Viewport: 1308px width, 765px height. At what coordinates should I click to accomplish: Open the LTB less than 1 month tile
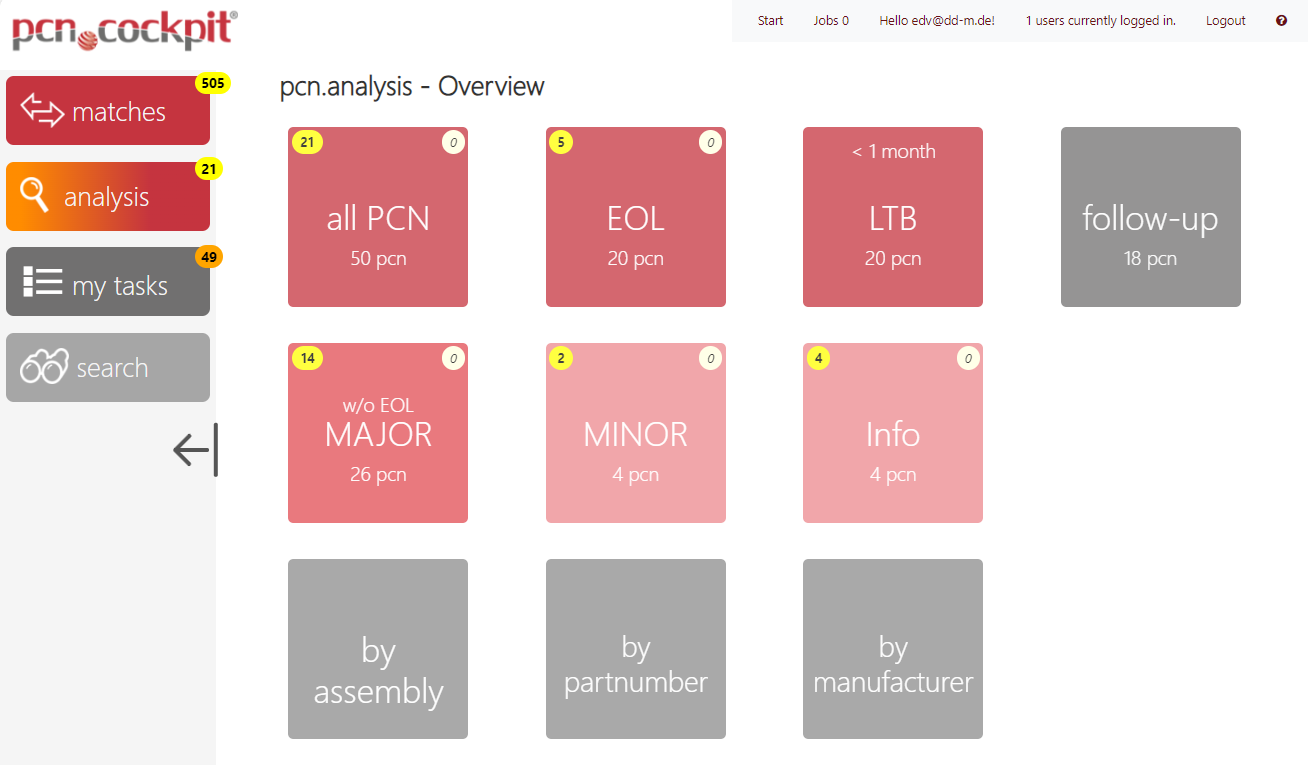[x=892, y=217]
